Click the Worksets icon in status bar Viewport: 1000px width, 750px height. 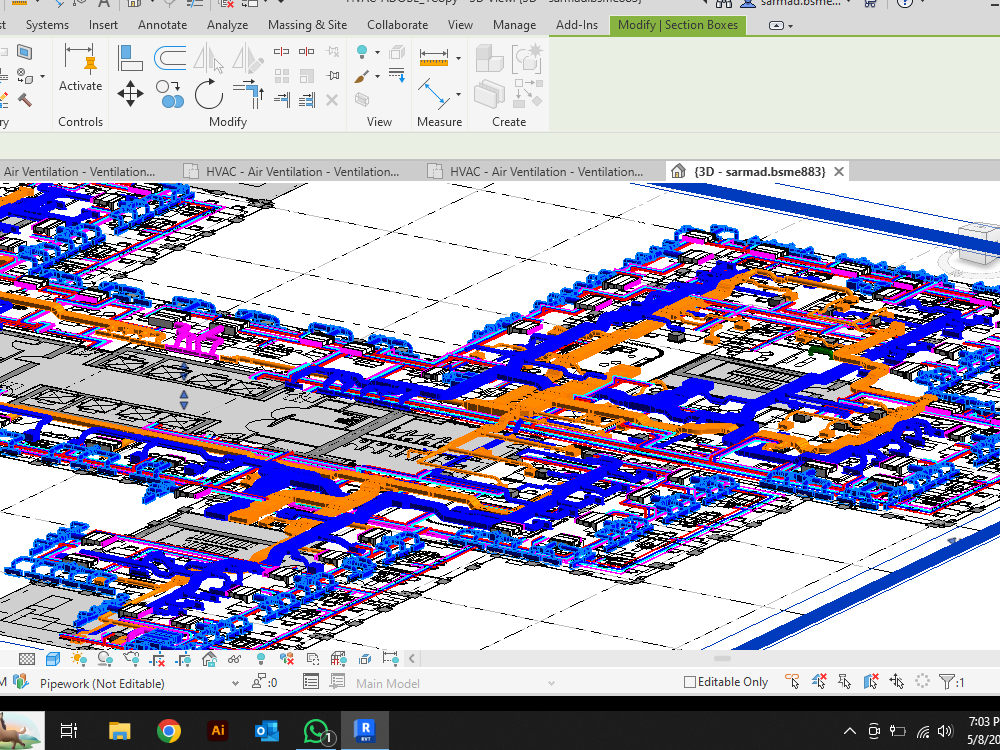[x=21, y=682]
